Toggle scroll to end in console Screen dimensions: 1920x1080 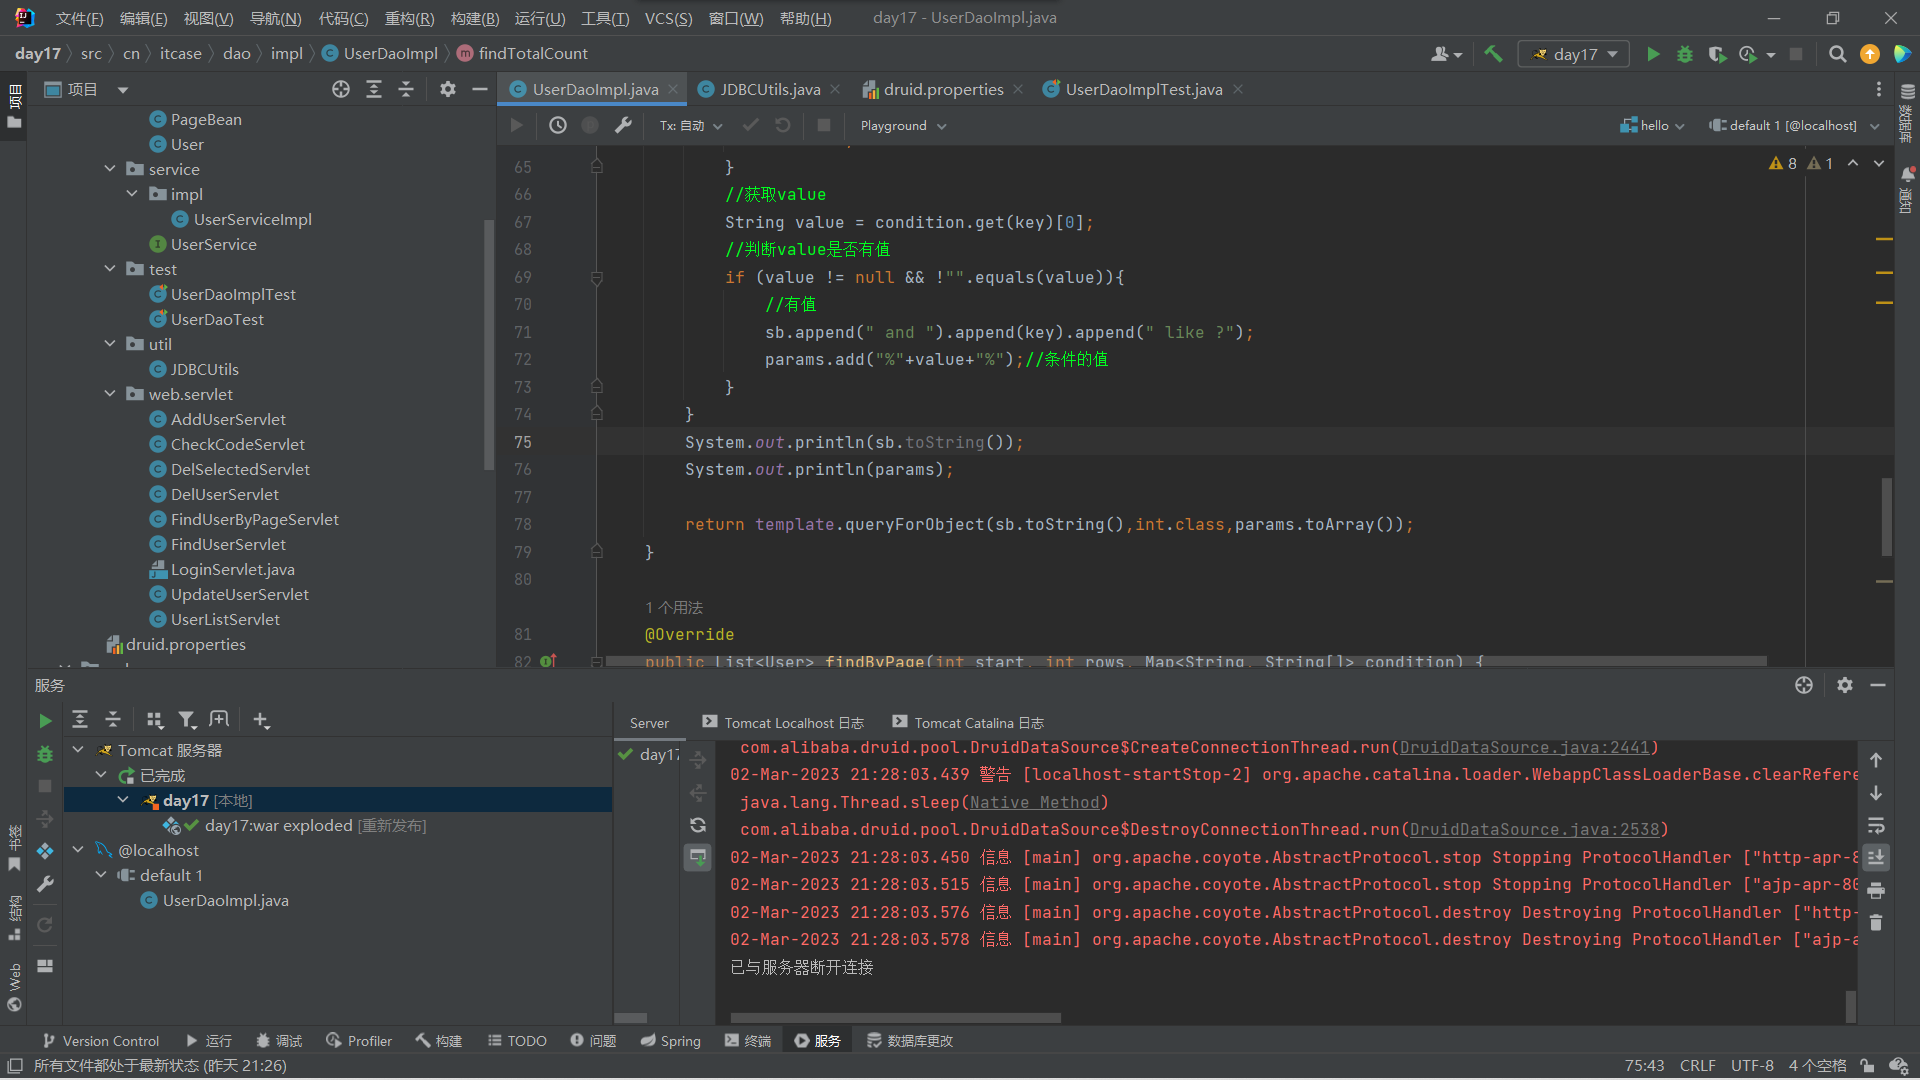point(1876,858)
